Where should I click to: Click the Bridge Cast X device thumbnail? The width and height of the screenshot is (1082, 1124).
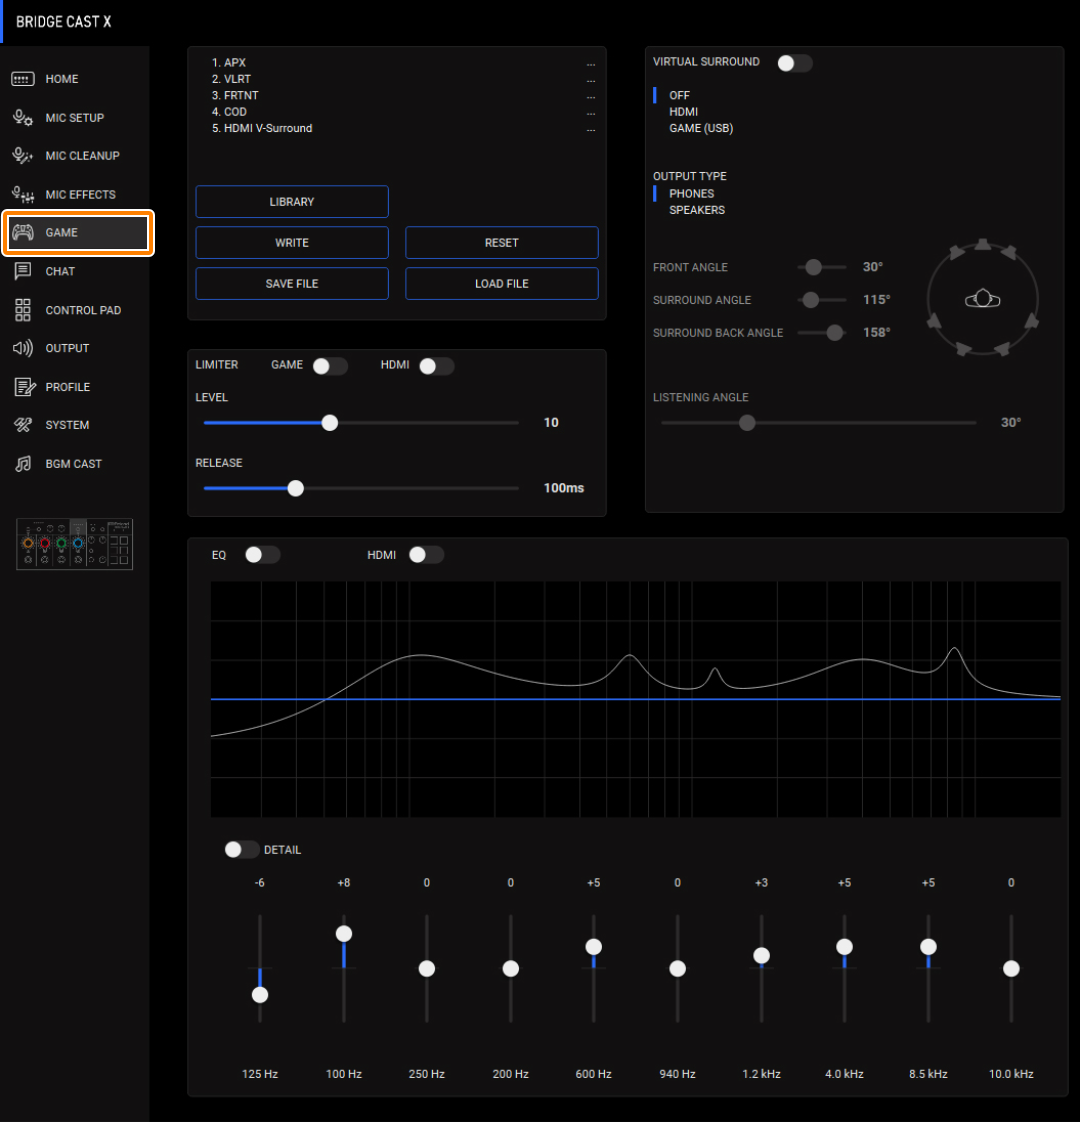[75, 544]
